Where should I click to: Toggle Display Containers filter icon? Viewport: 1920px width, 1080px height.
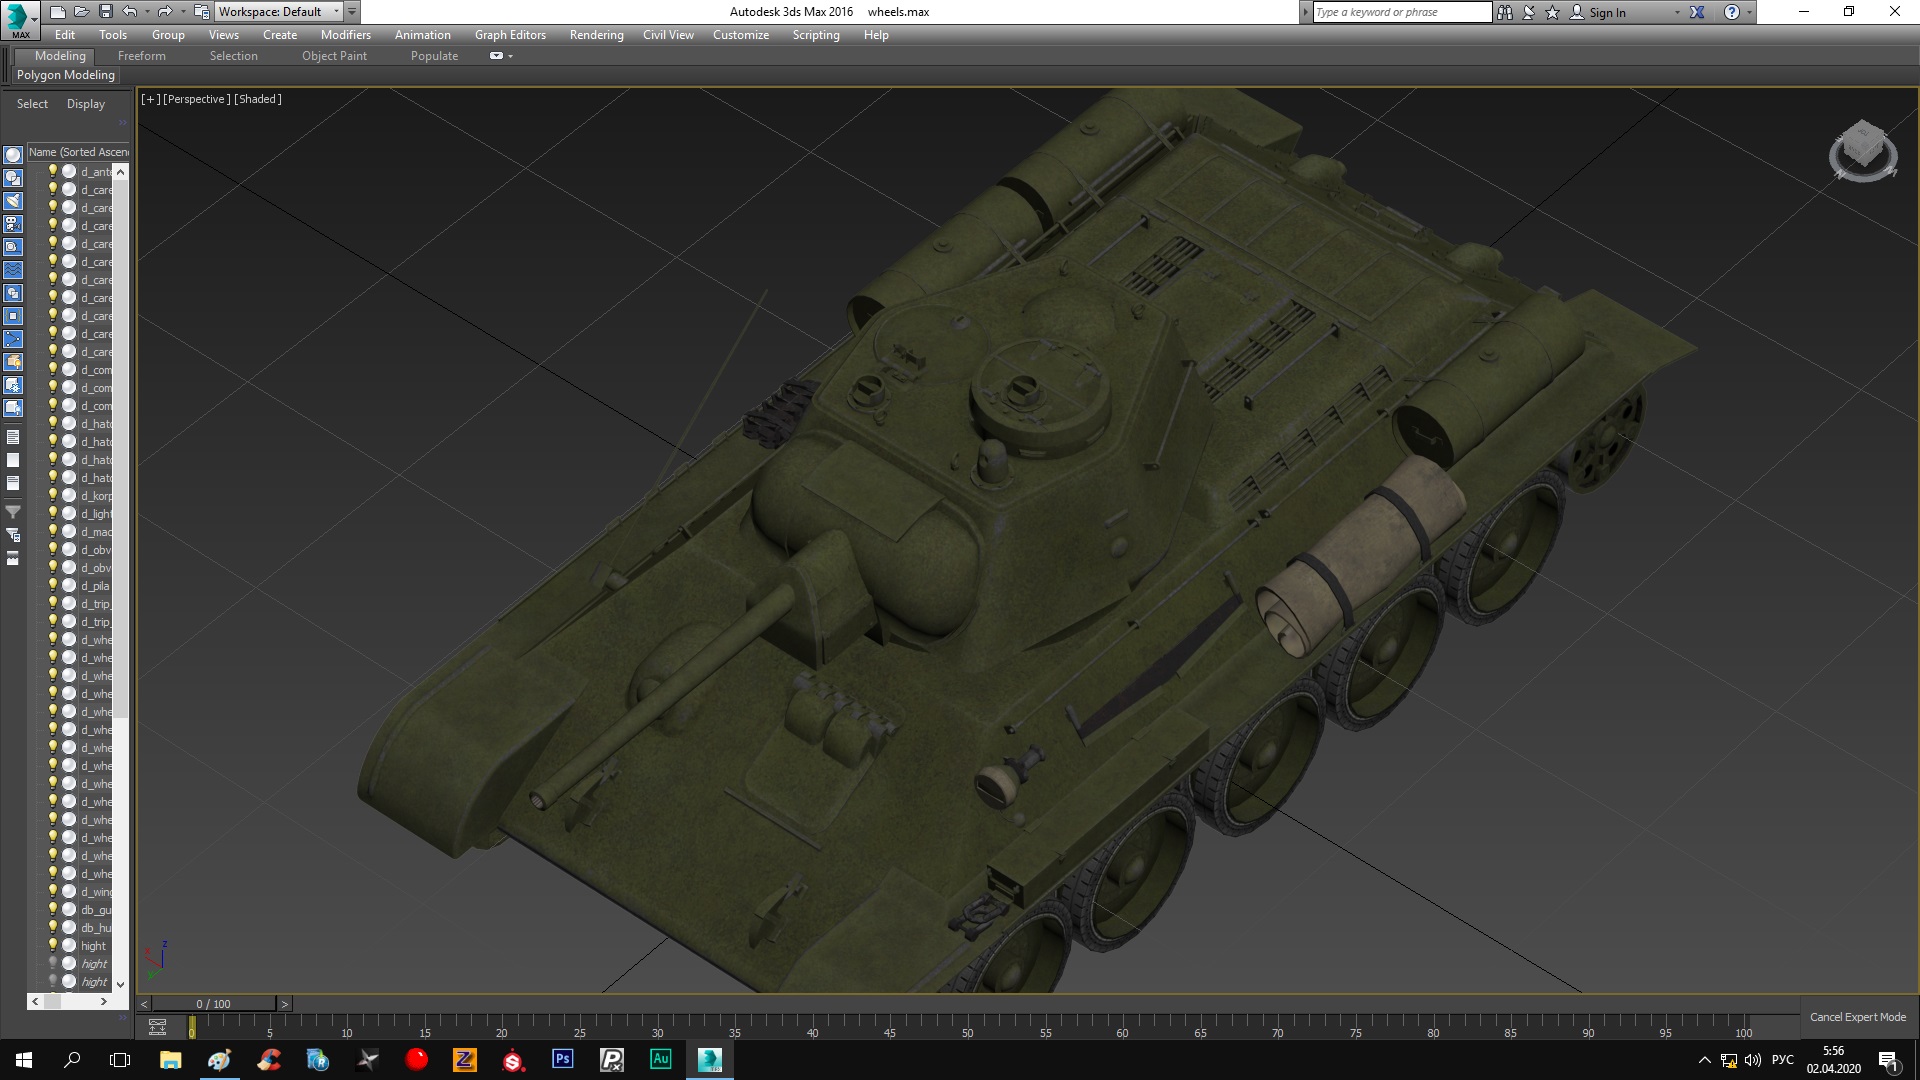13,362
